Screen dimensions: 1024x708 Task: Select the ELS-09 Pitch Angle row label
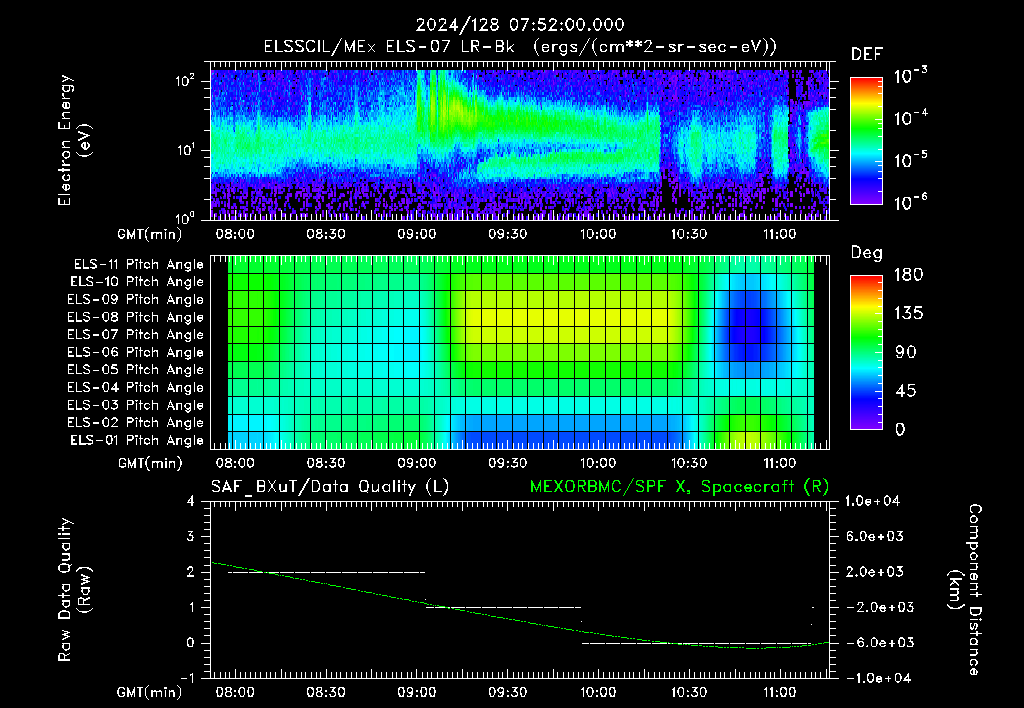pyautogui.click(x=136, y=300)
